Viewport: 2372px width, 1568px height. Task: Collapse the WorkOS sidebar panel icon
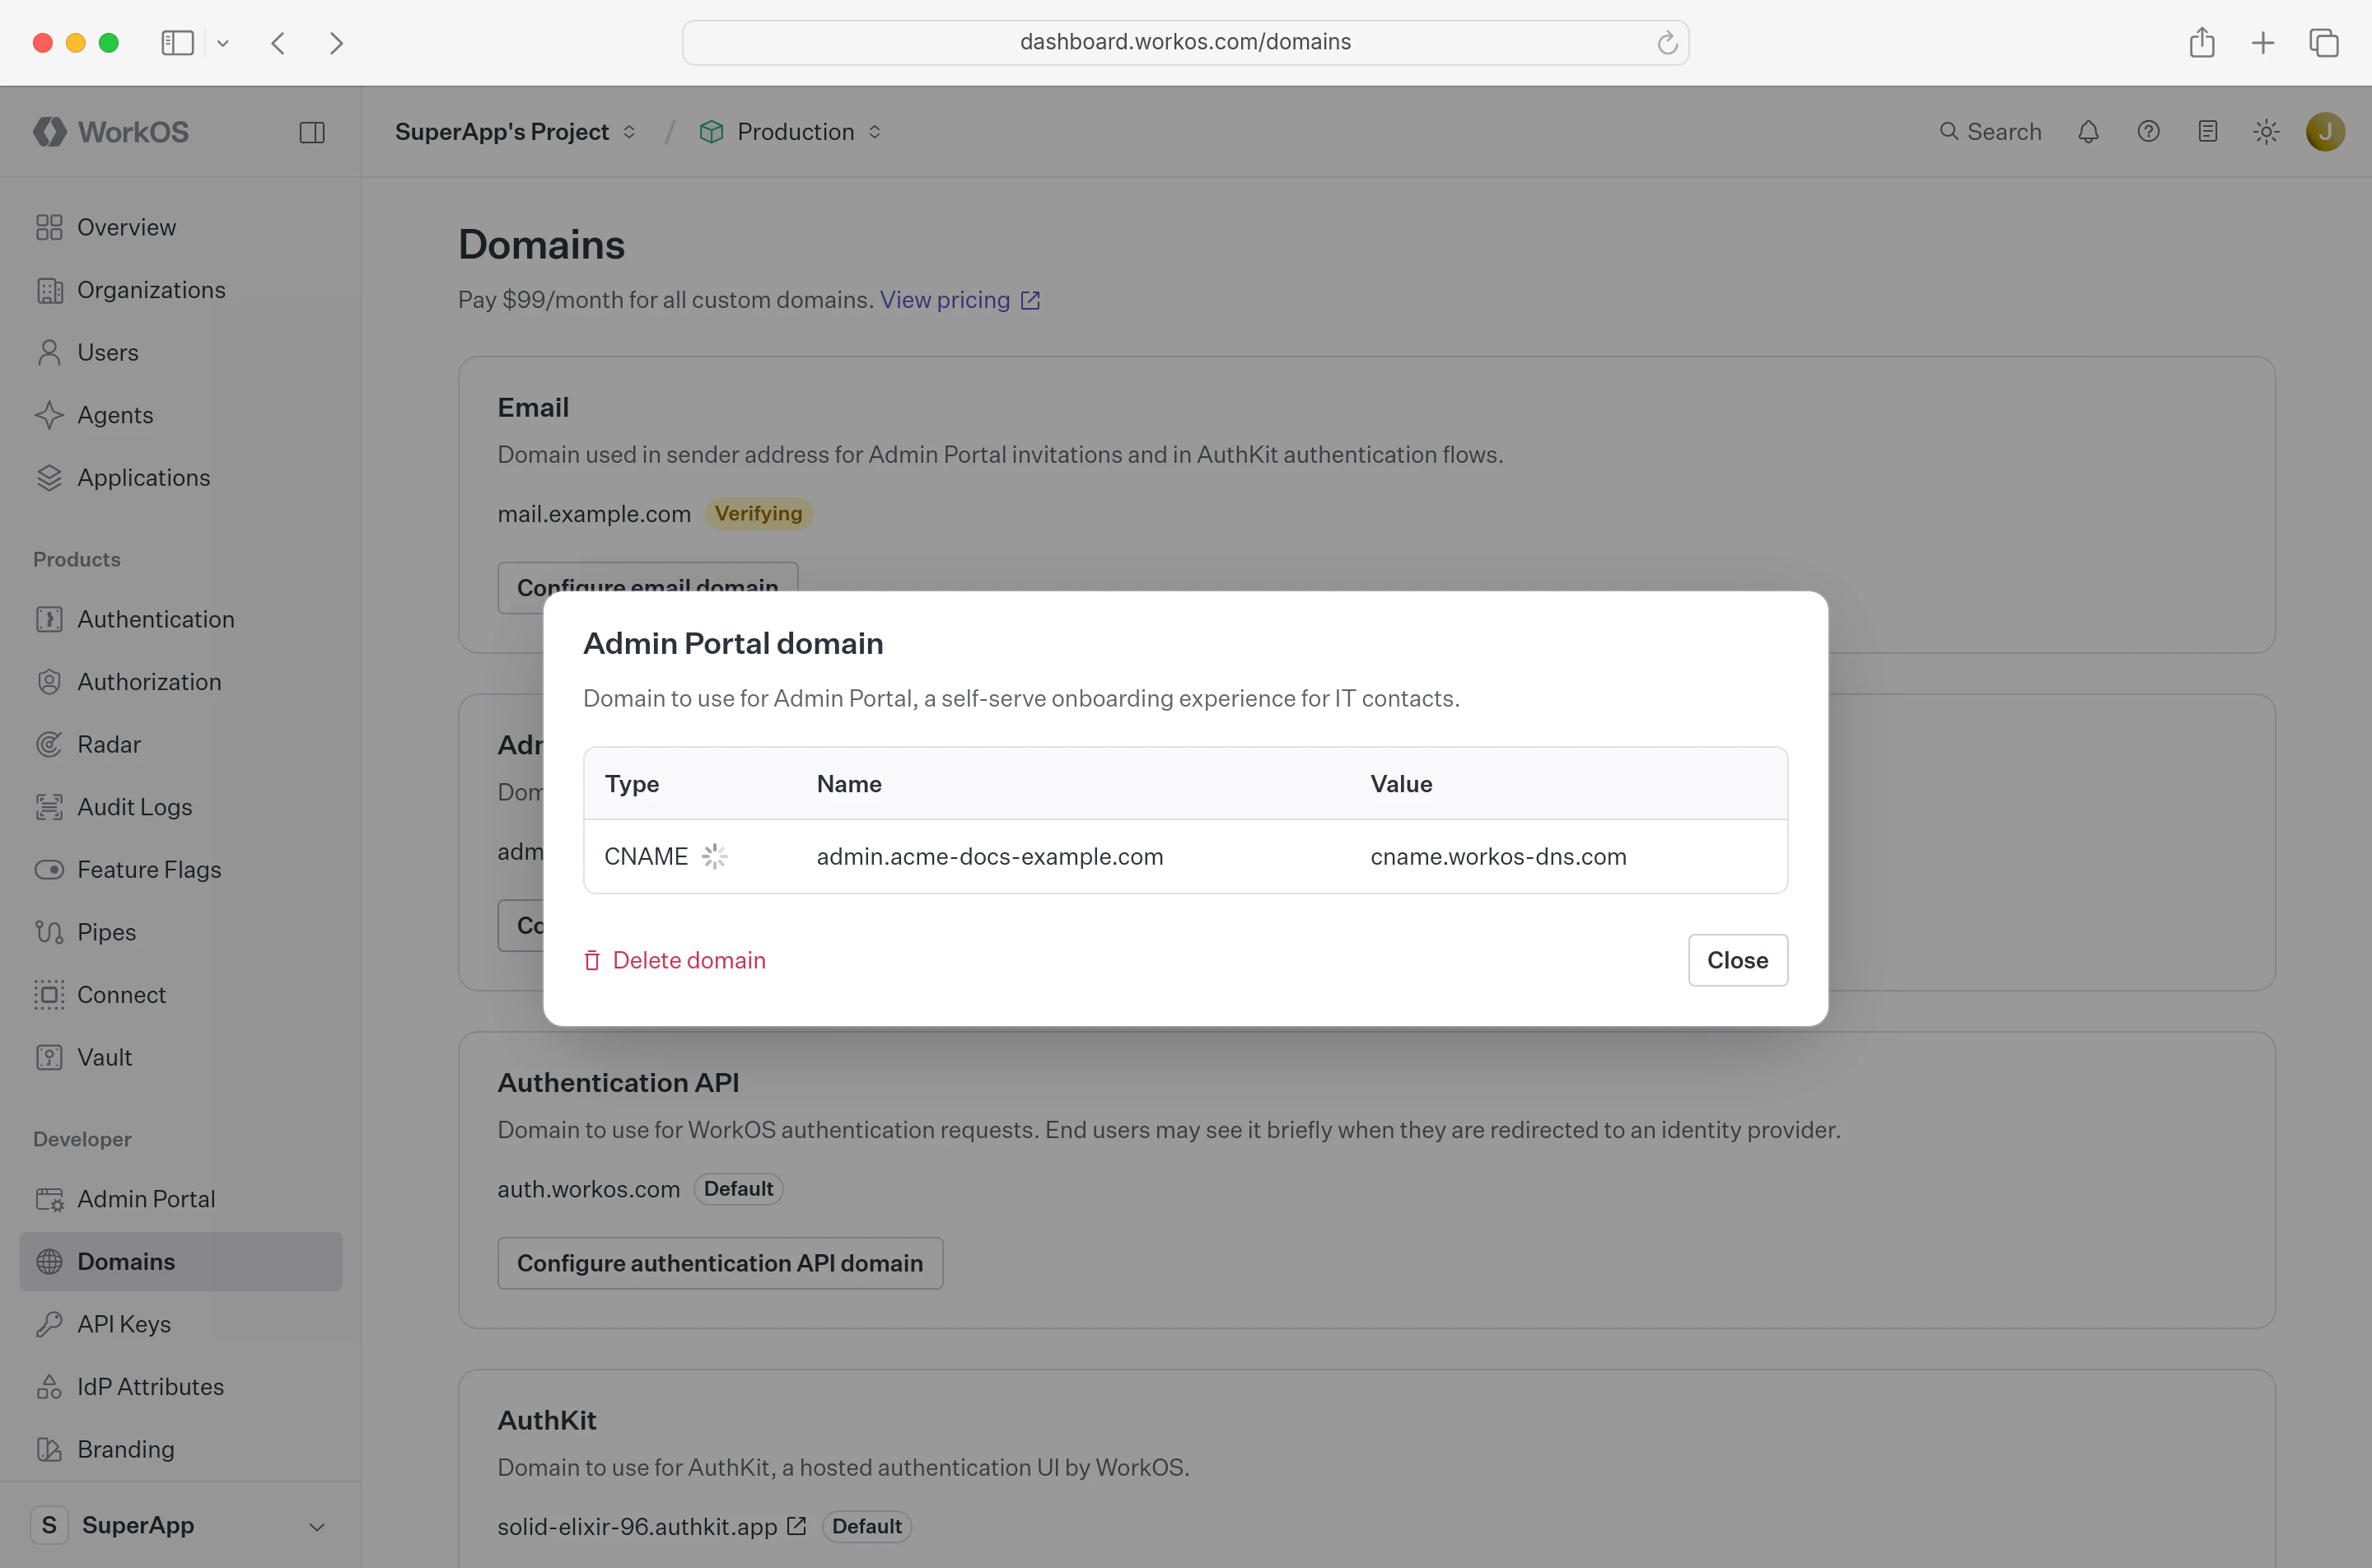coord(312,132)
